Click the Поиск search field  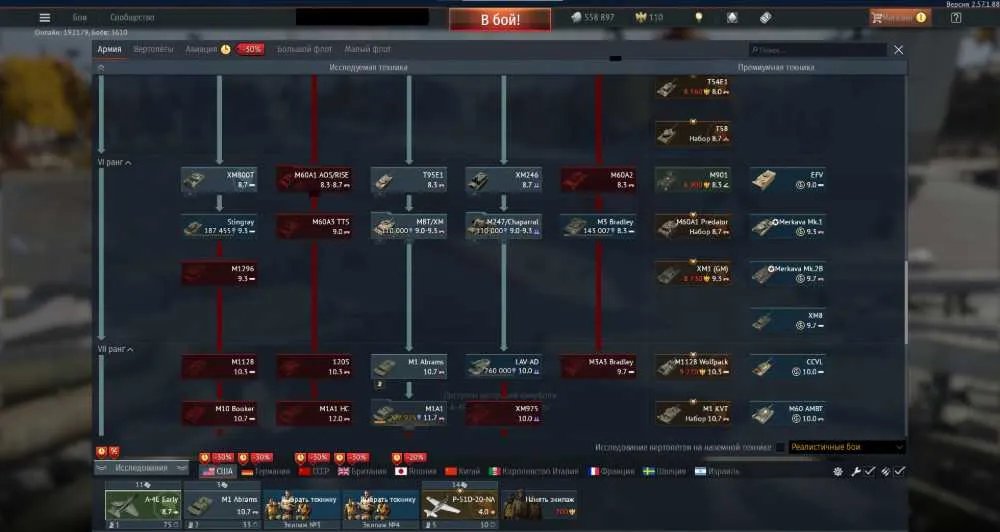point(818,50)
